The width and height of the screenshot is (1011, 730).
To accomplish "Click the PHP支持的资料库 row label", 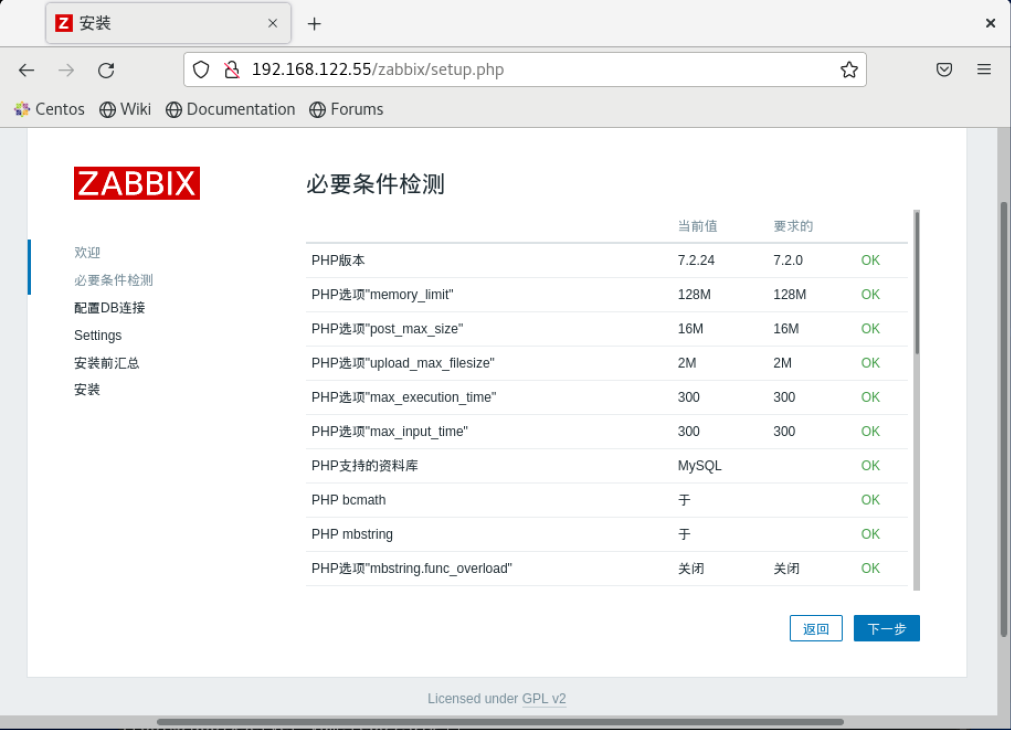I will coord(365,466).
